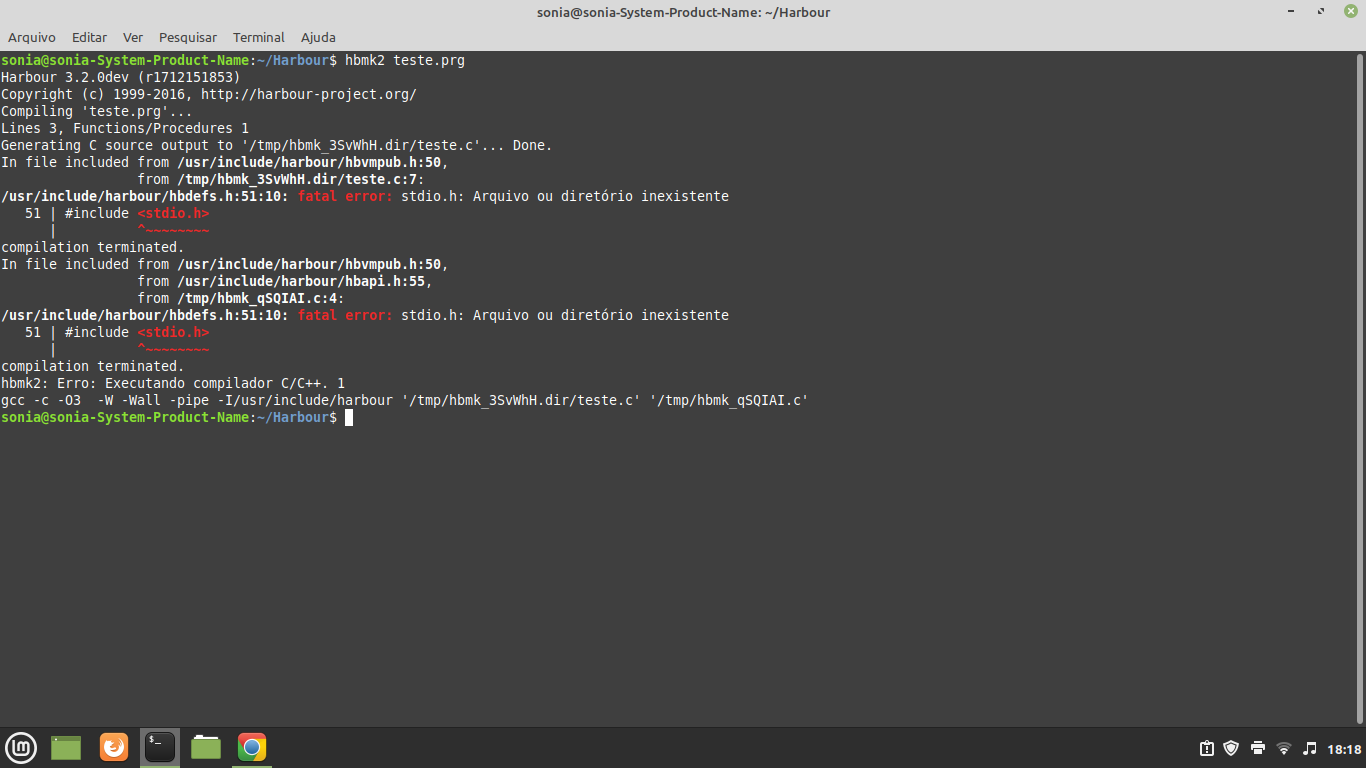Image resolution: width=1366 pixels, height=768 pixels.
Task: Click the shield icon in the system tray
Action: (1232, 749)
